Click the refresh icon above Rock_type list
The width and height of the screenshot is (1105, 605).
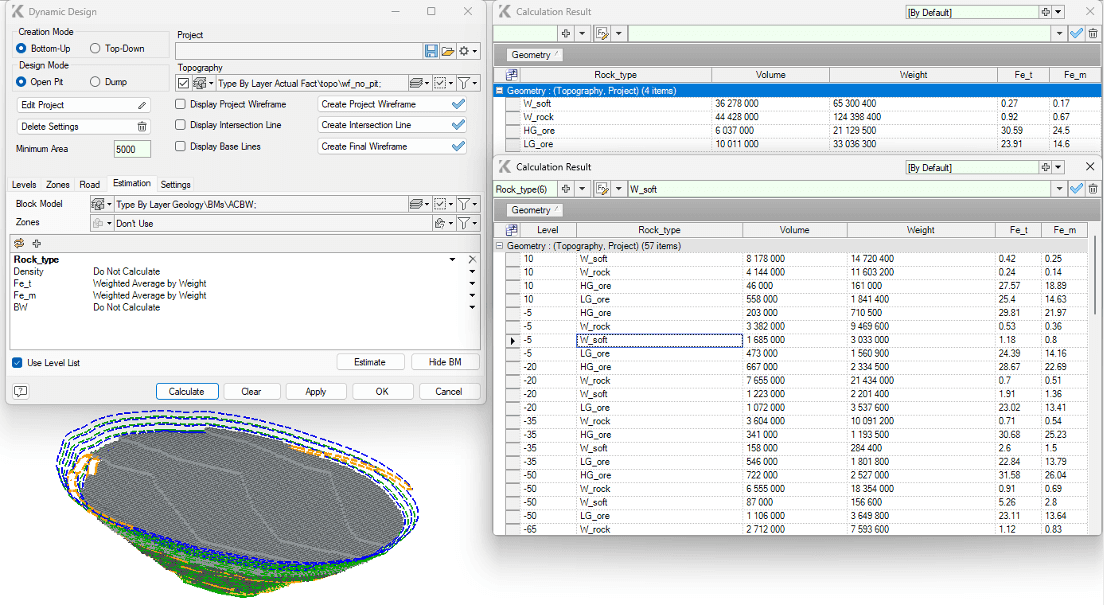[18, 244]
